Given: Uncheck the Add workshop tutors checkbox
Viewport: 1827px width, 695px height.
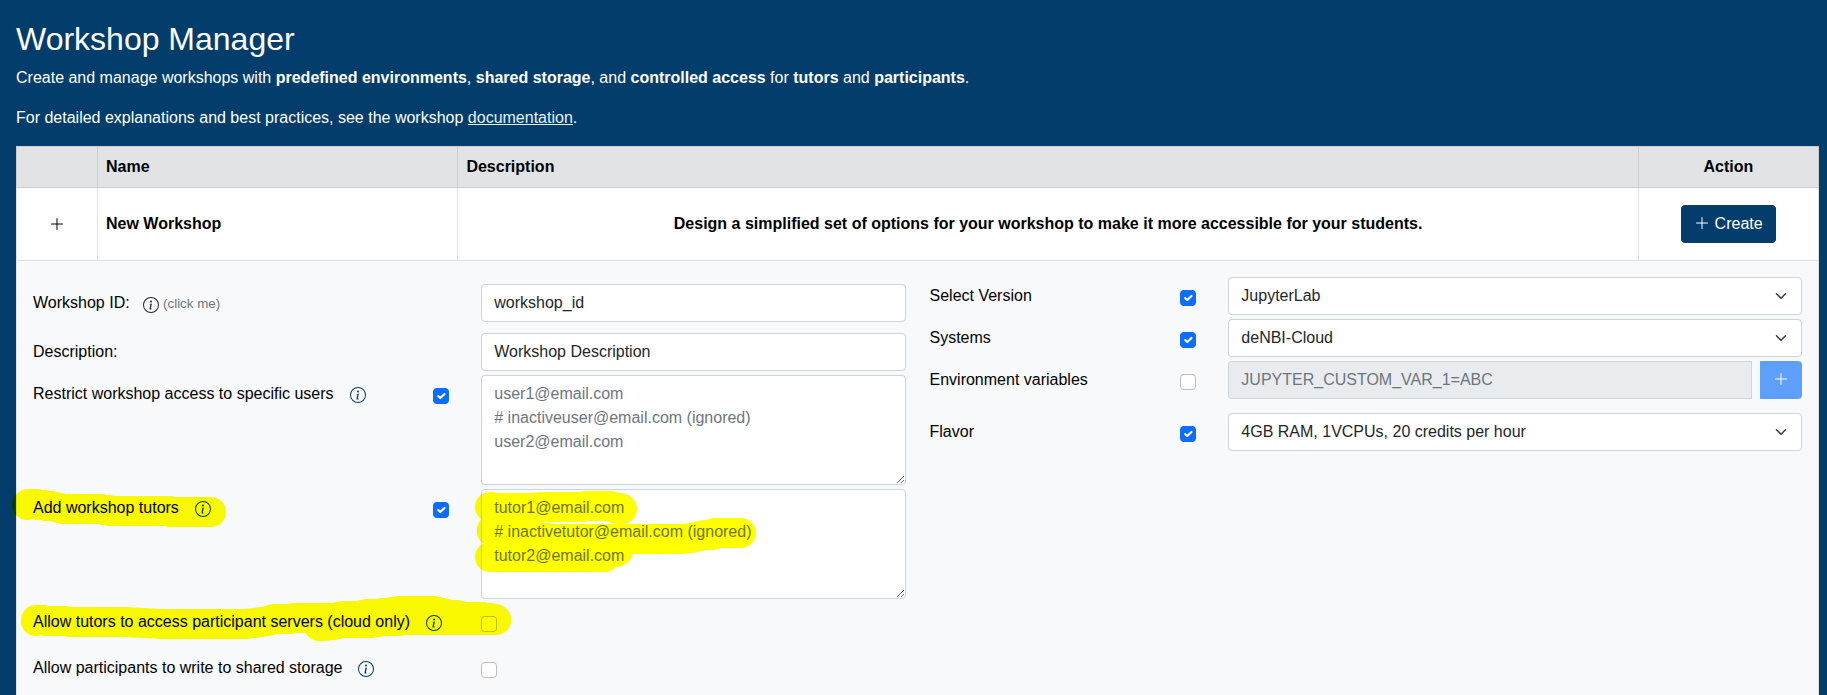Looking at the screenshot, I should tap(441, 510).
